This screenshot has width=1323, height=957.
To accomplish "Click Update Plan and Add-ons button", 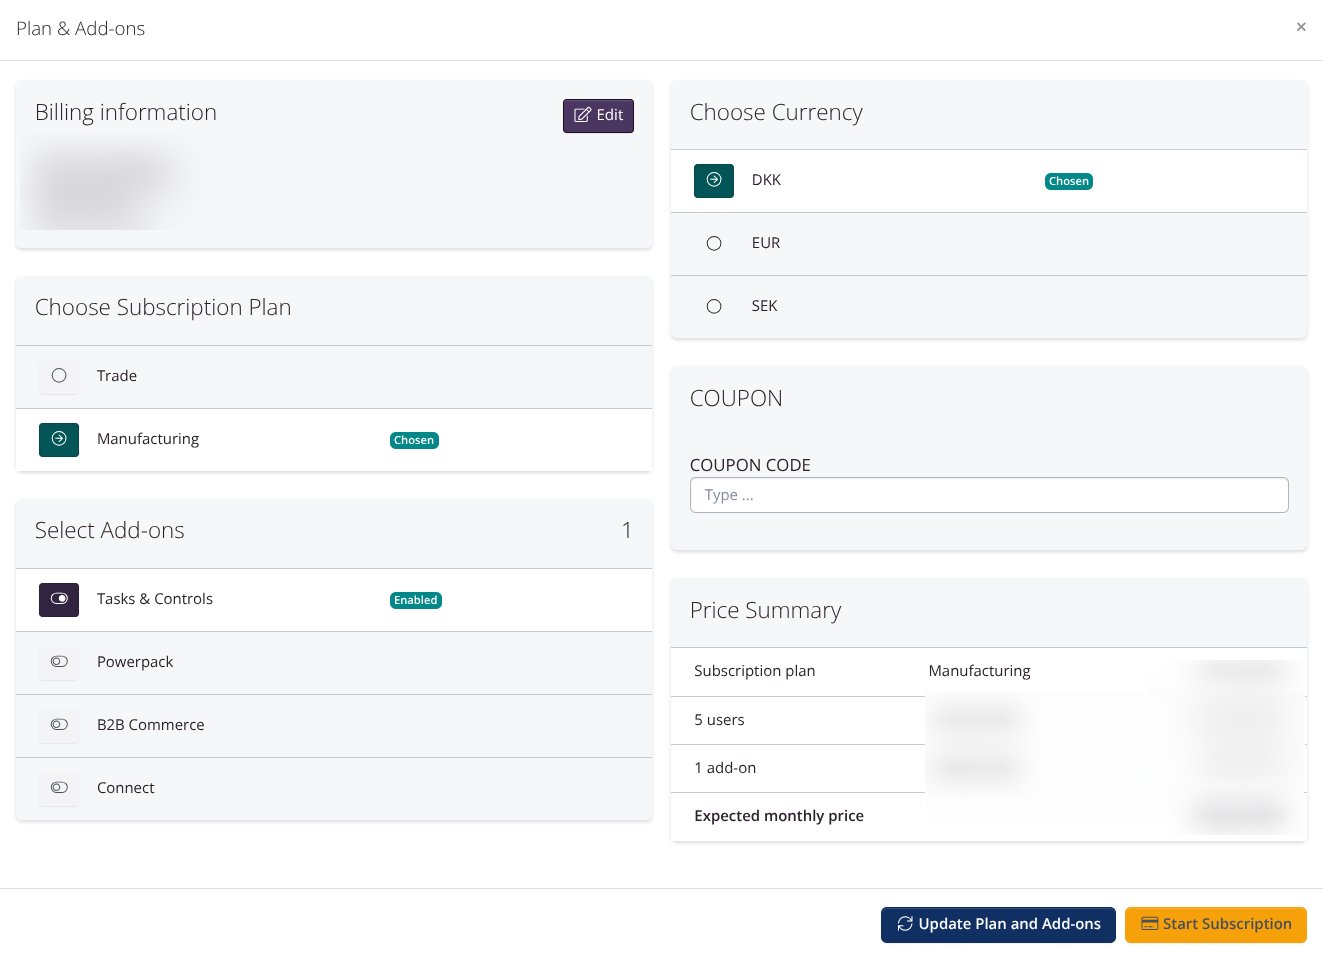I will (997, 924).
